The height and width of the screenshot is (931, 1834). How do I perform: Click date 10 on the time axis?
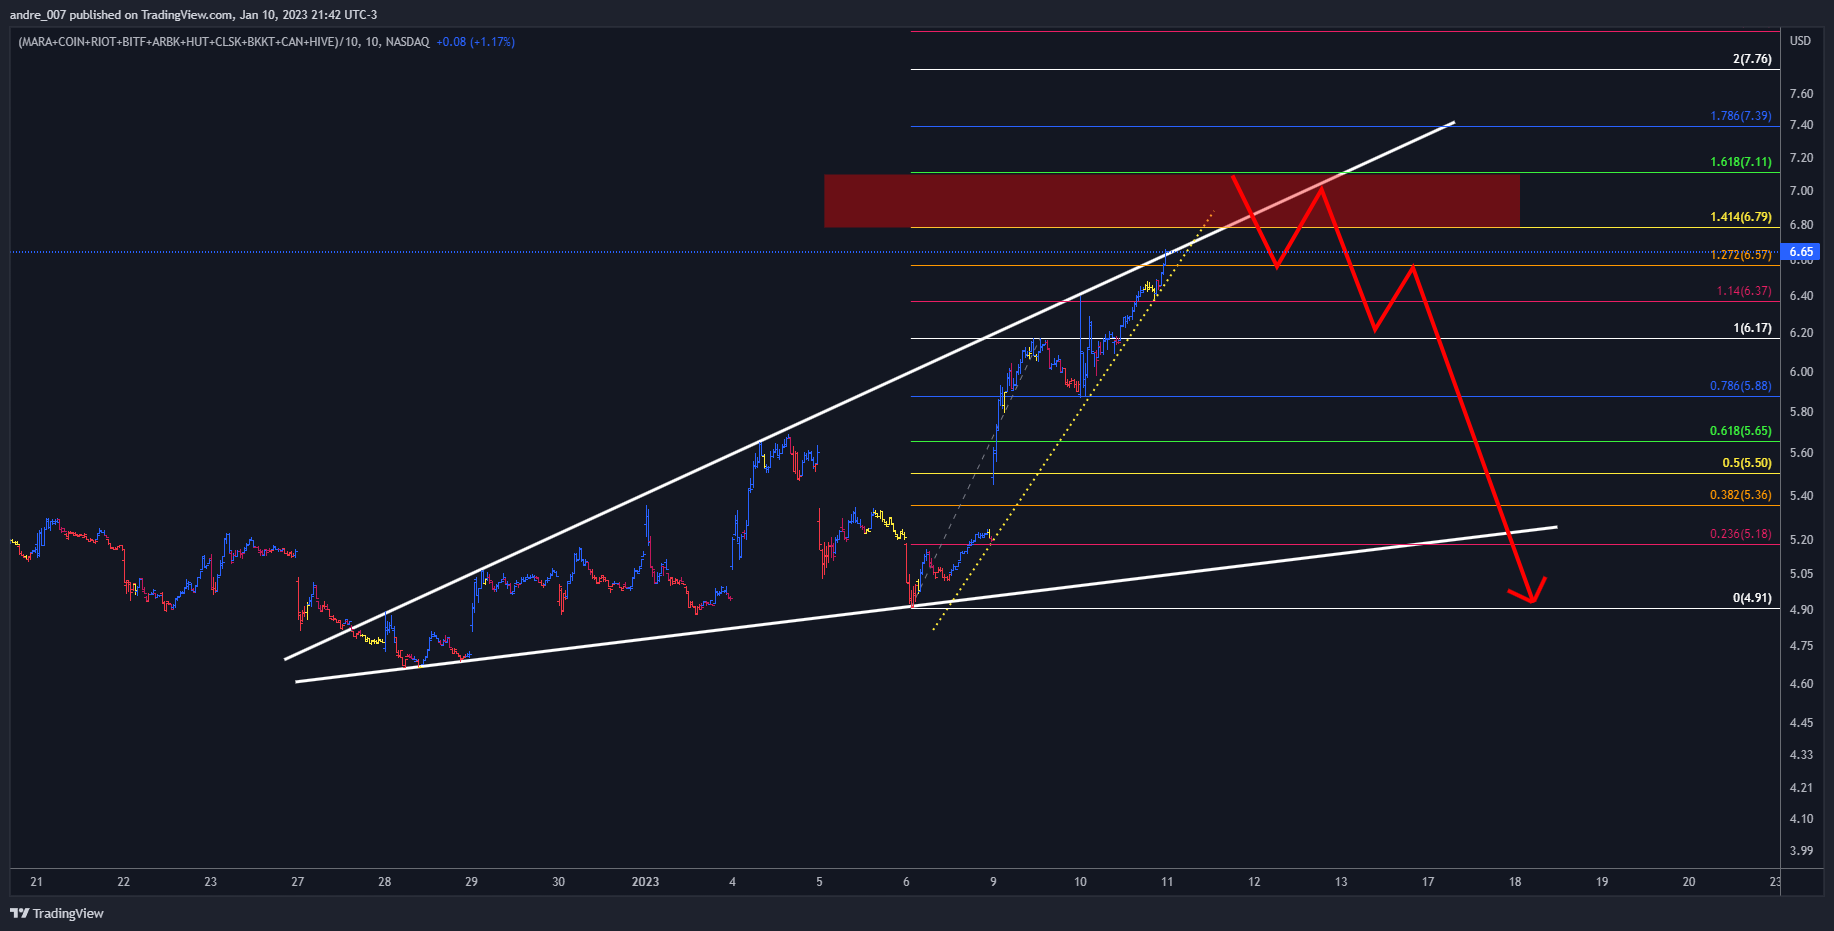[1080, 882]
